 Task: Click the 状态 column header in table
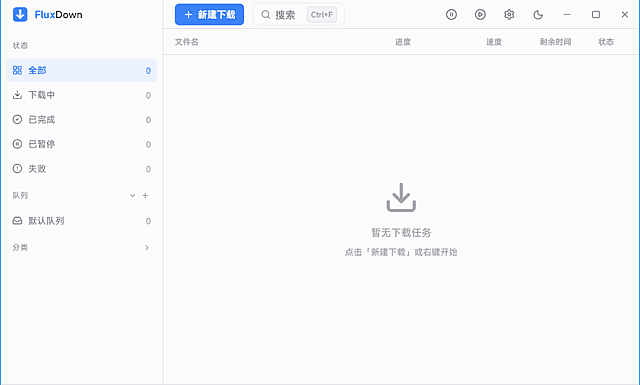click(606, 42)
